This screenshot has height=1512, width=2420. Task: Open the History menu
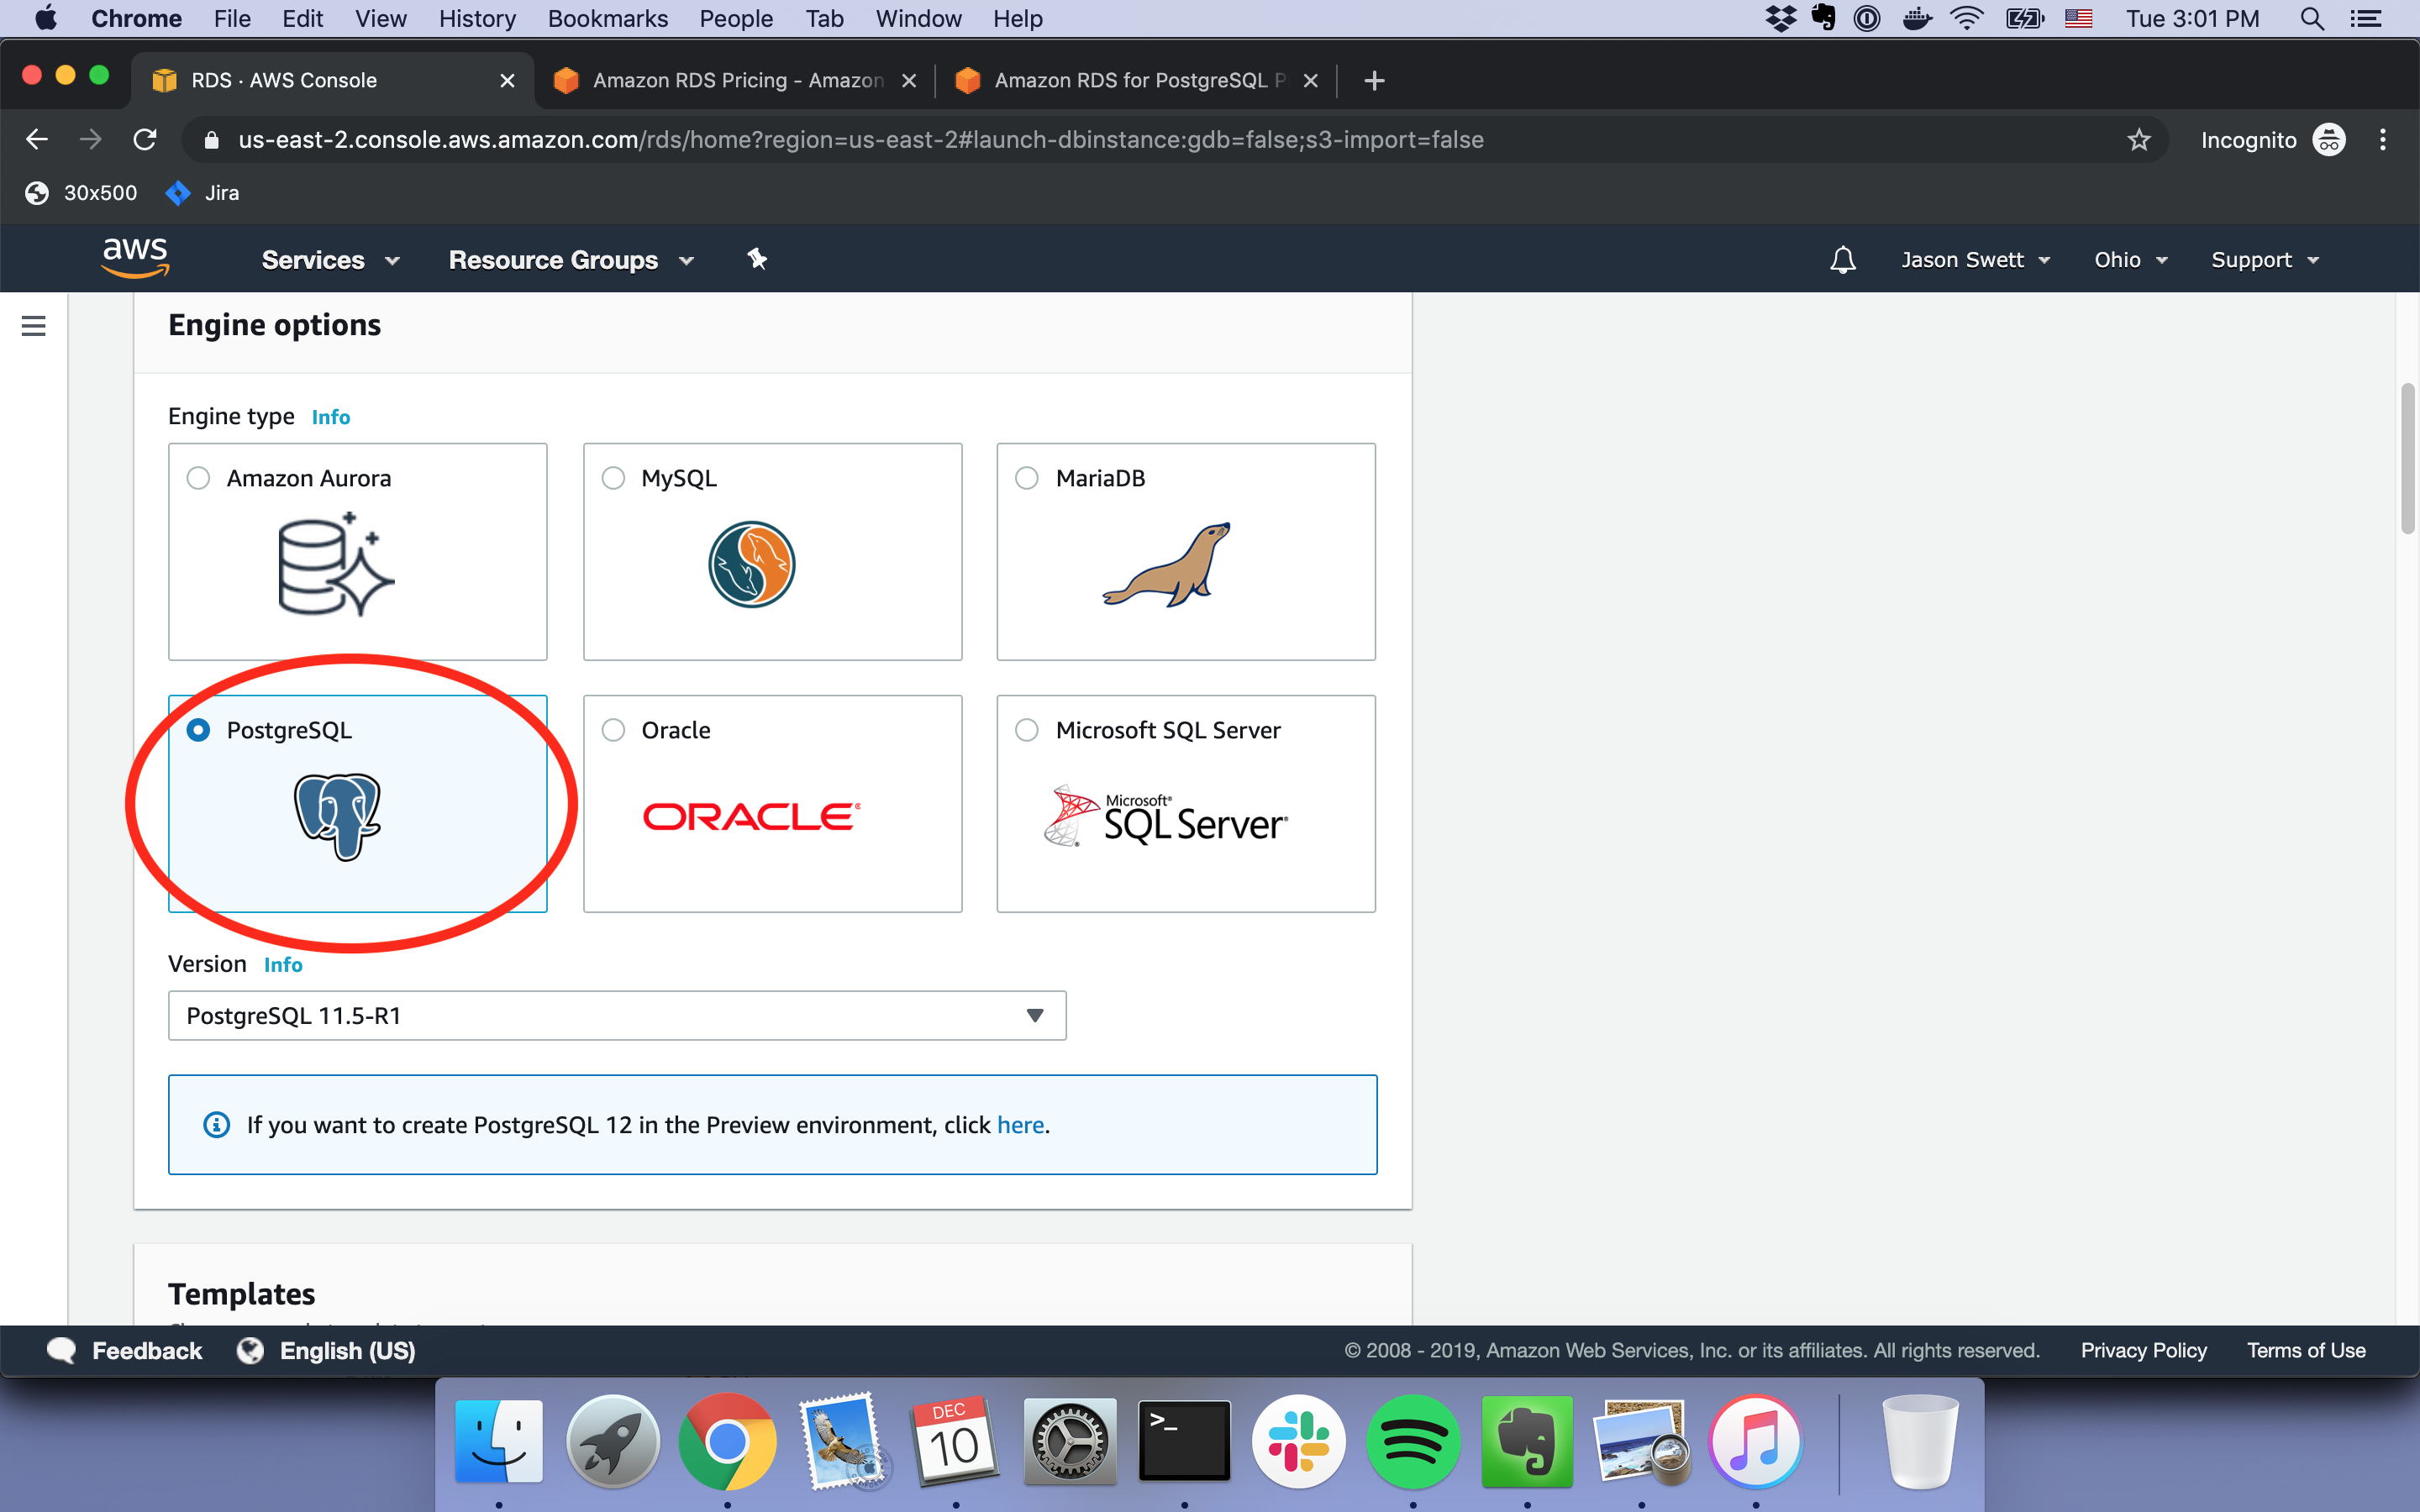click(477, 18)
